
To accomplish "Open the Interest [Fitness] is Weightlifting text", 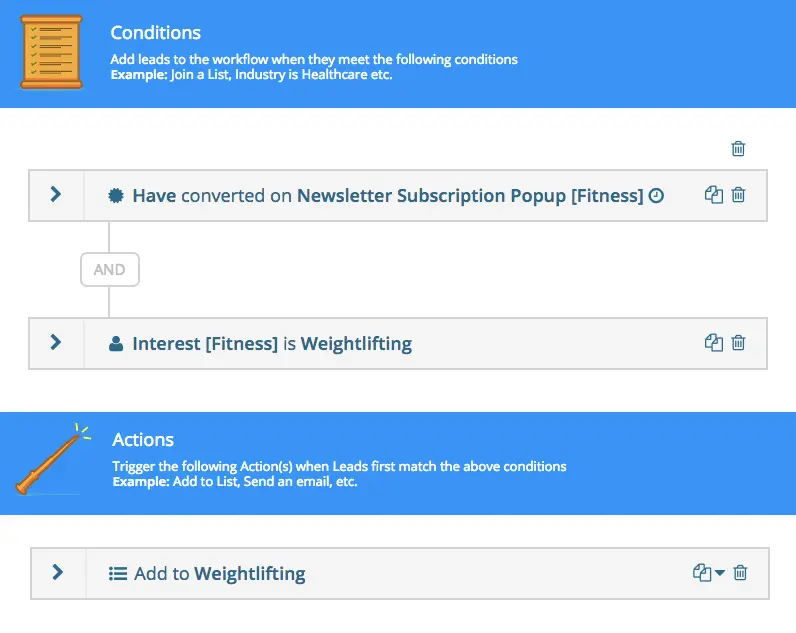I will (x=272, y=344).
